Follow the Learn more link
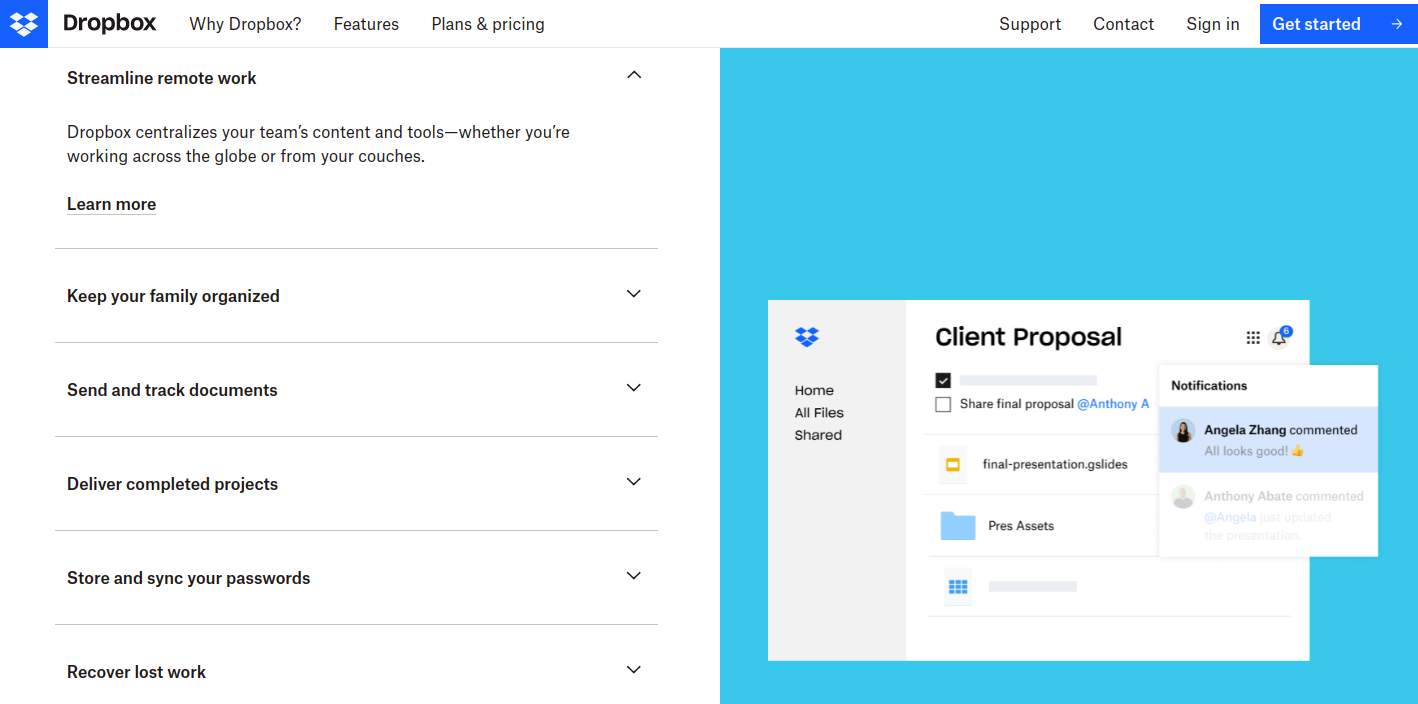The height and width of the screenshot is (704, 1418). click(111, 204)
